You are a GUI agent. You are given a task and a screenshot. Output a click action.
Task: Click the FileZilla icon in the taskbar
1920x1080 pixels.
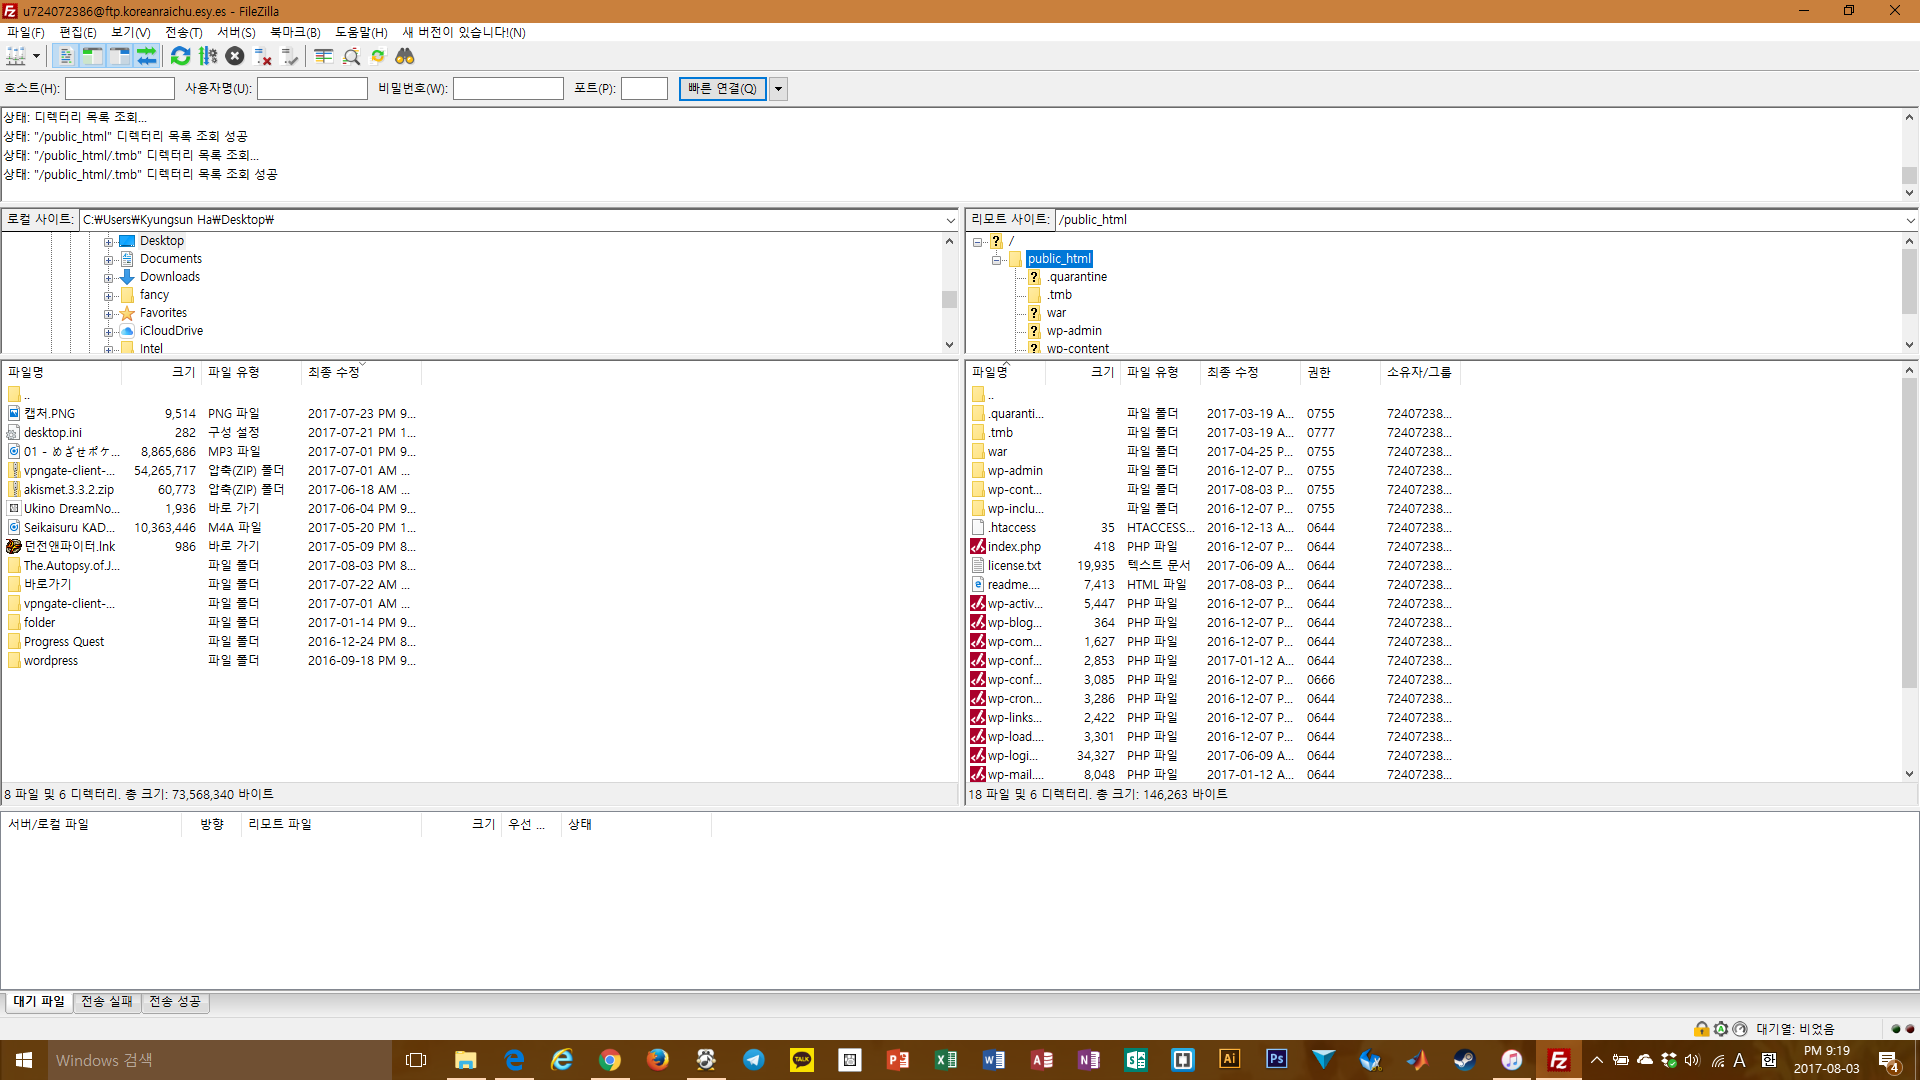click(x=1558, y=1060)
